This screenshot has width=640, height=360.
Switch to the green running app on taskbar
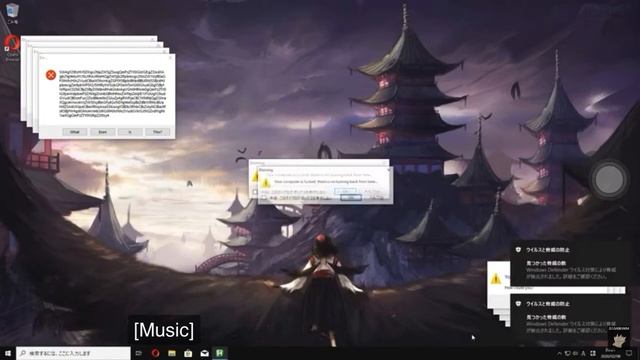pyautogui.click(x=220, y=353)
